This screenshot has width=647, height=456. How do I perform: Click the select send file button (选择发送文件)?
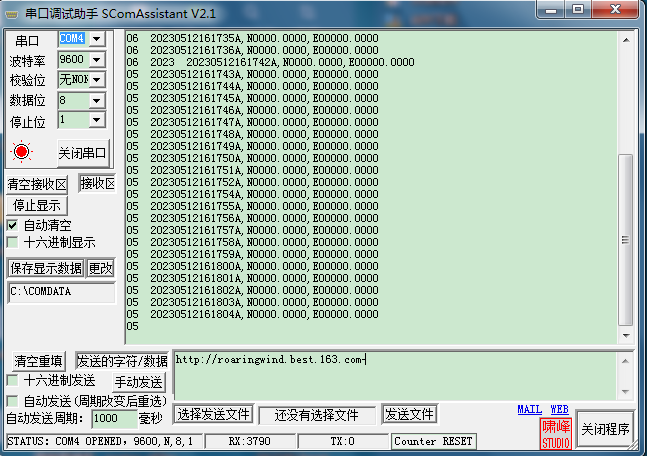(213, 414)
